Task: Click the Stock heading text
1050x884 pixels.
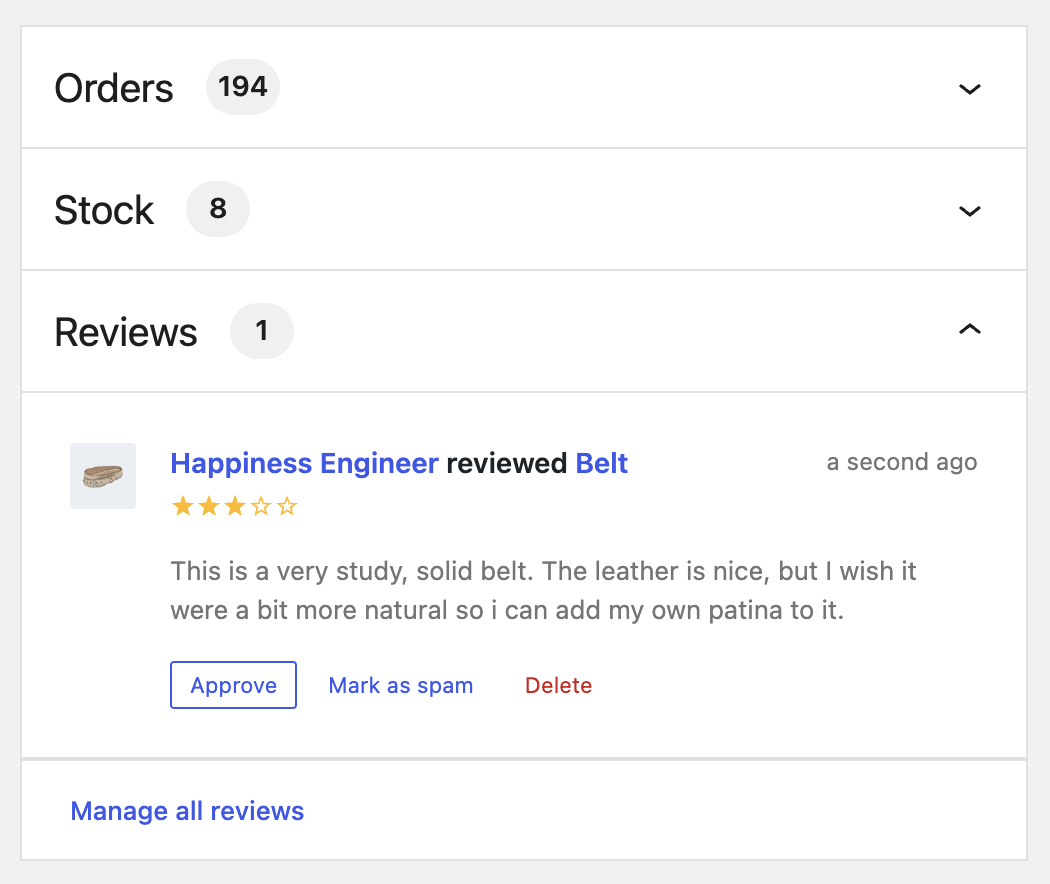Action: [x=104, y=210]
